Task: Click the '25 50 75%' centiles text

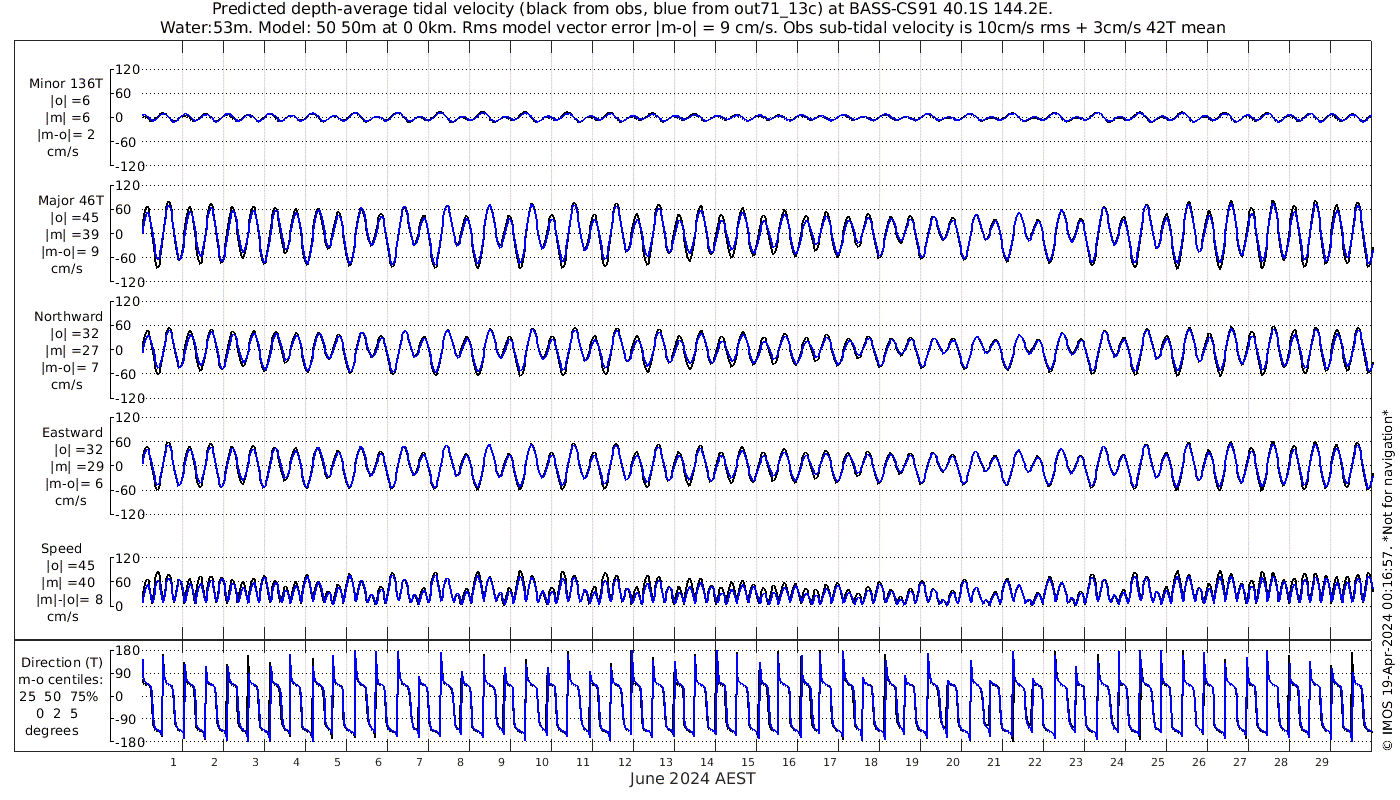Action: (62, 696)
